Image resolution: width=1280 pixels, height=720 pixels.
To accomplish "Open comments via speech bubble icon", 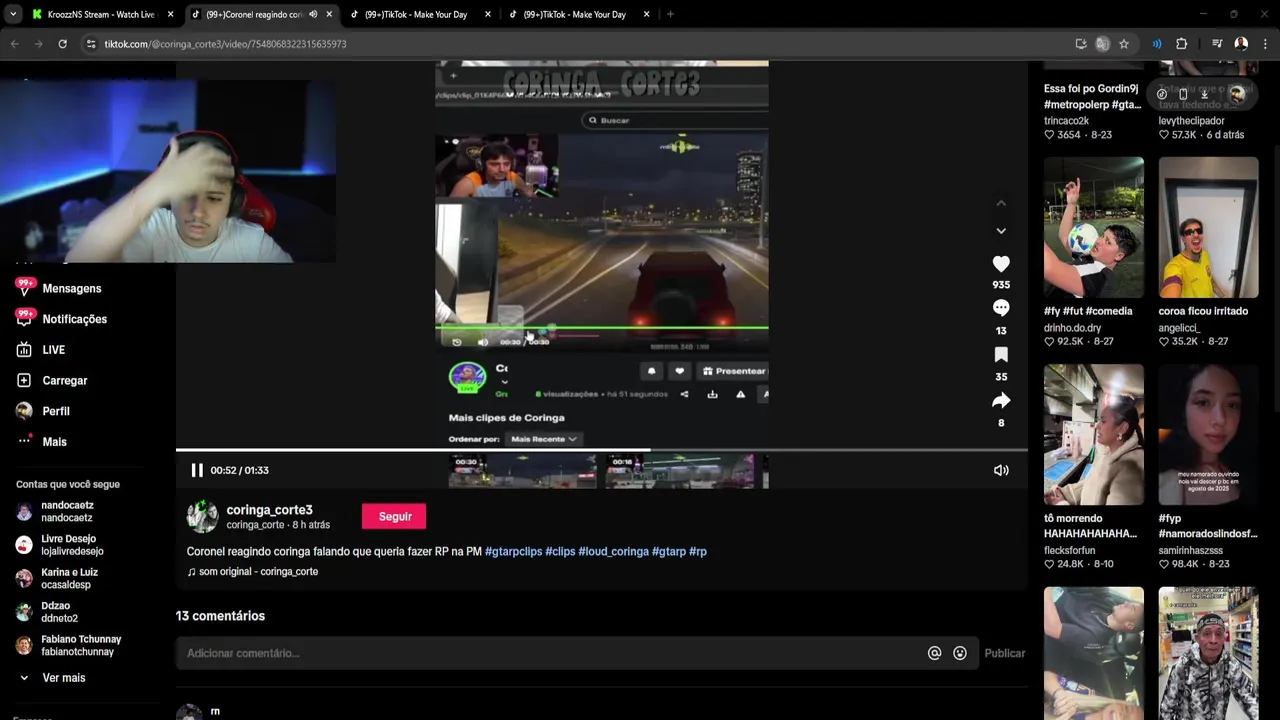I will pyautogui.click(x=1001, y=308).
